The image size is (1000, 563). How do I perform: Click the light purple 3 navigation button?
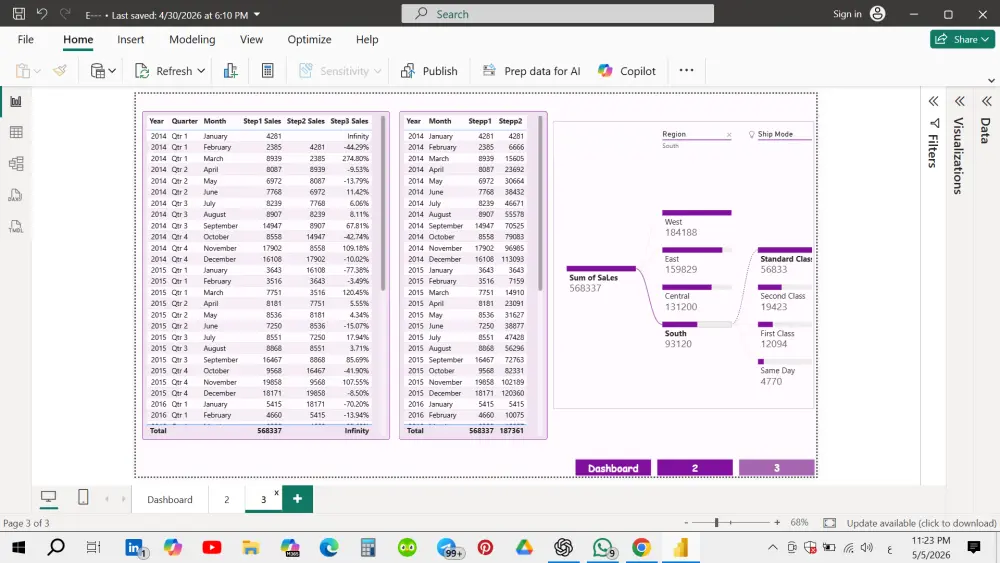click(776, 468)
